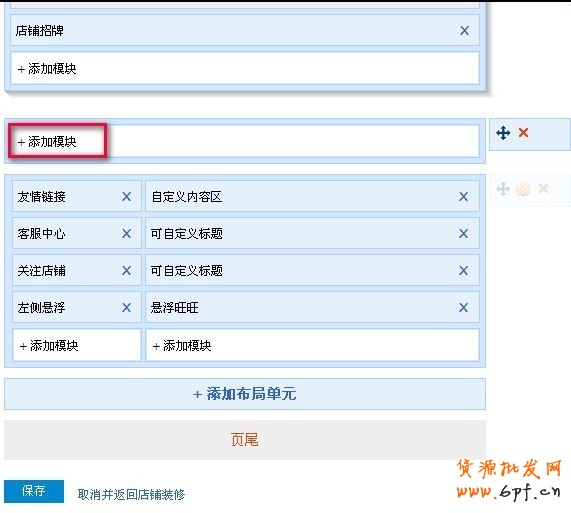Remove the 悬浮旺旺 module
The height and width of the screenshot is (513, 571).
[464, 308]
